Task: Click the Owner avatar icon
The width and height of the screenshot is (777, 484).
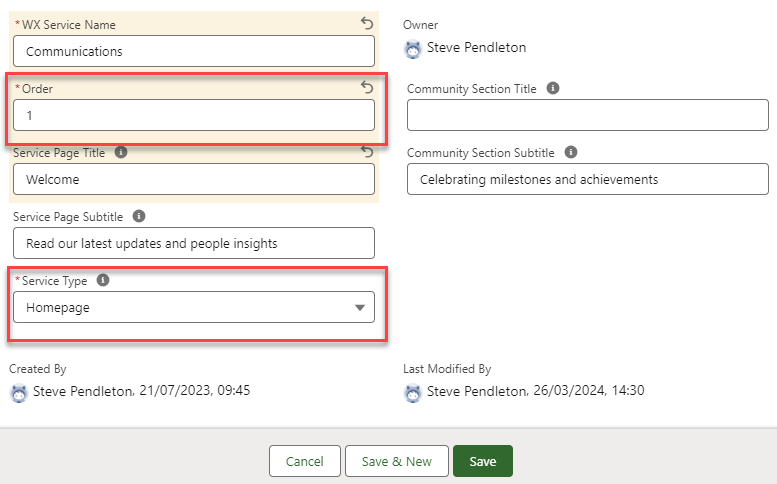Action: tap(413, 48)
